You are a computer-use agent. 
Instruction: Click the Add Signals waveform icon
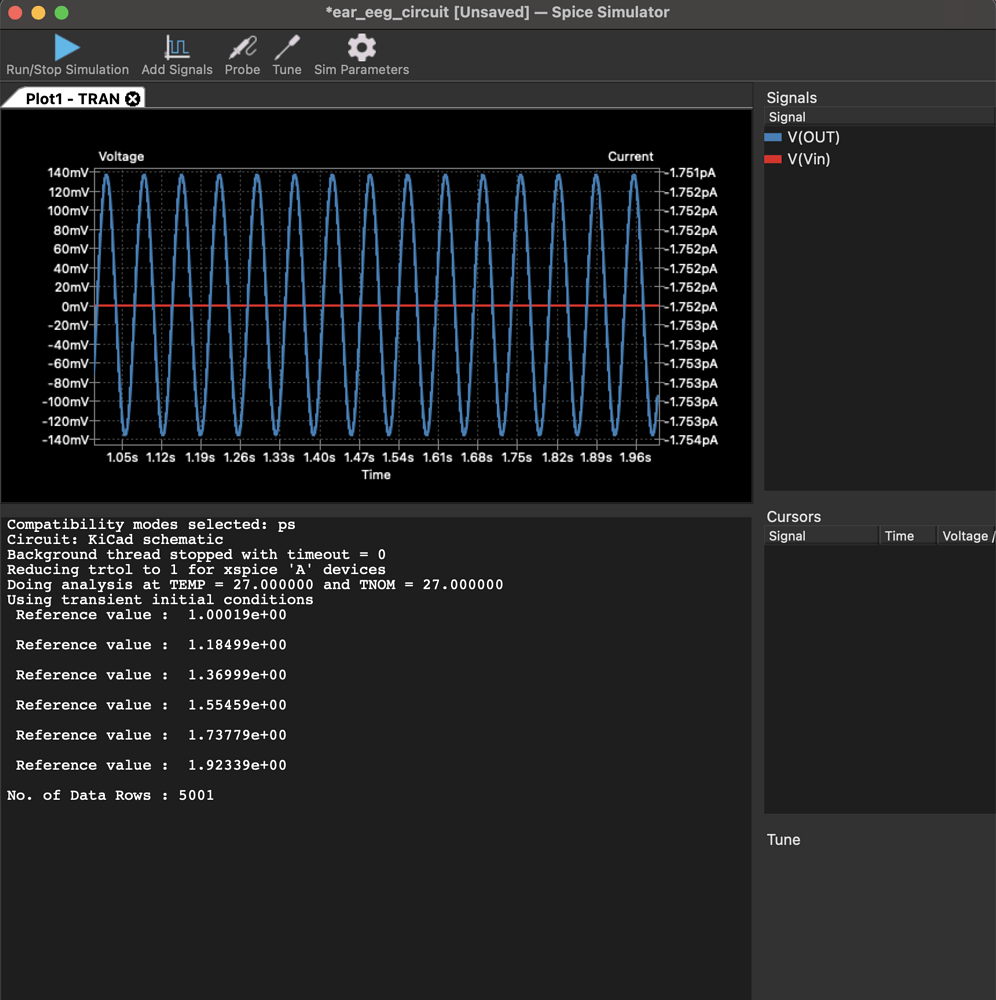point(177,44)
